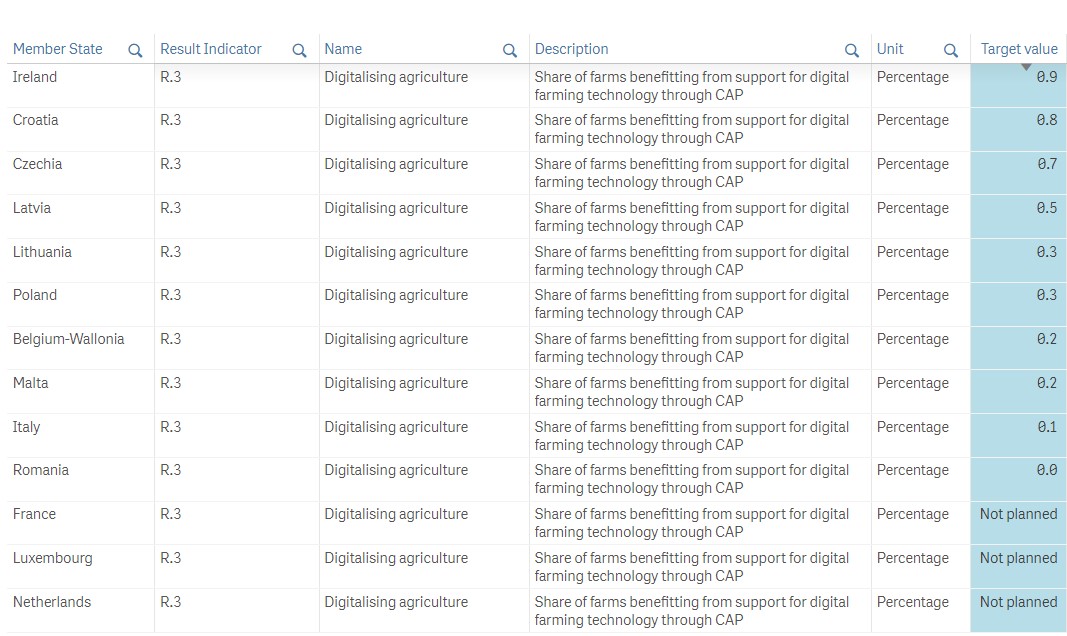Sort by the Description column header

[571, 49]
